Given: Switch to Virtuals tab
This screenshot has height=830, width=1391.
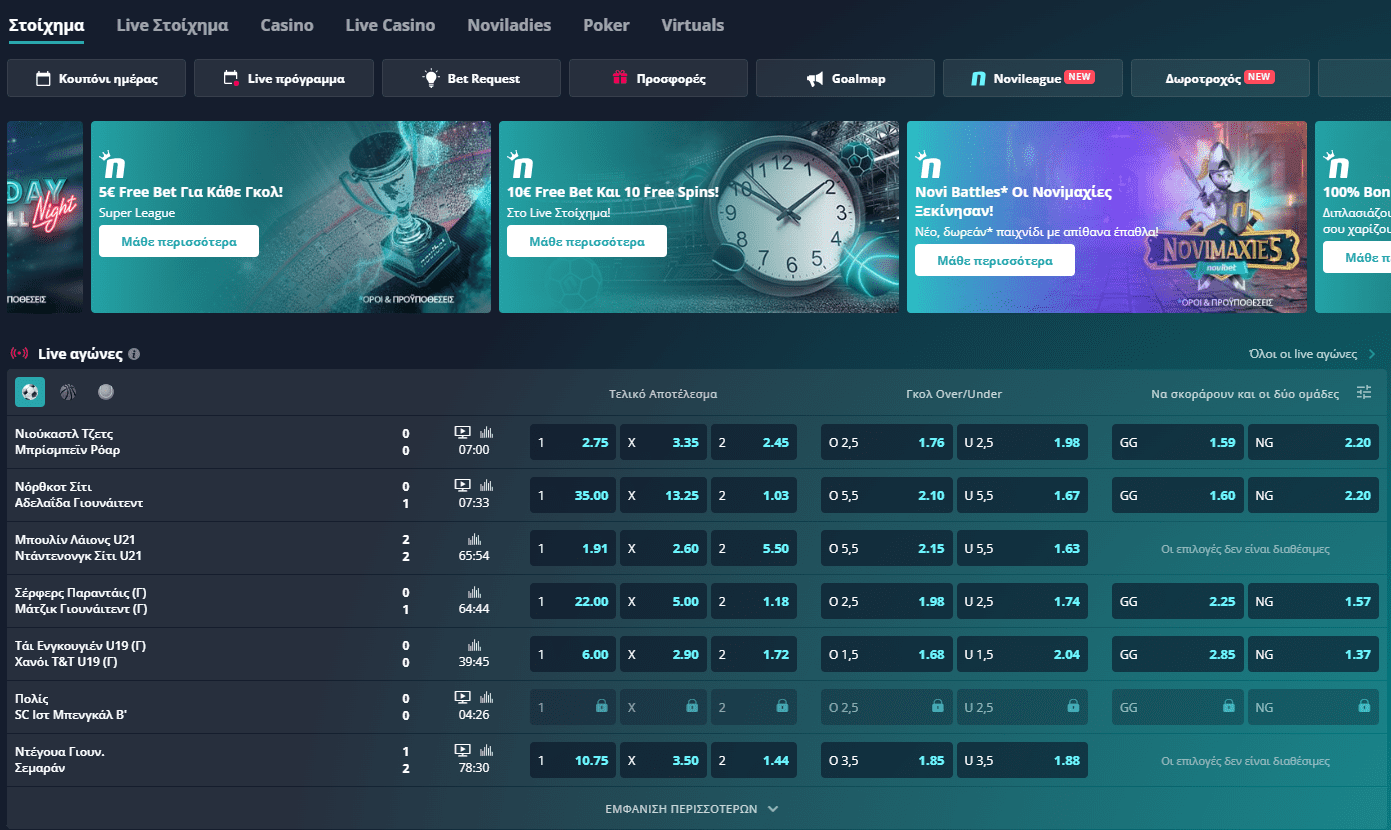Looking at the screenshot, I should click(x=693, y=25).
